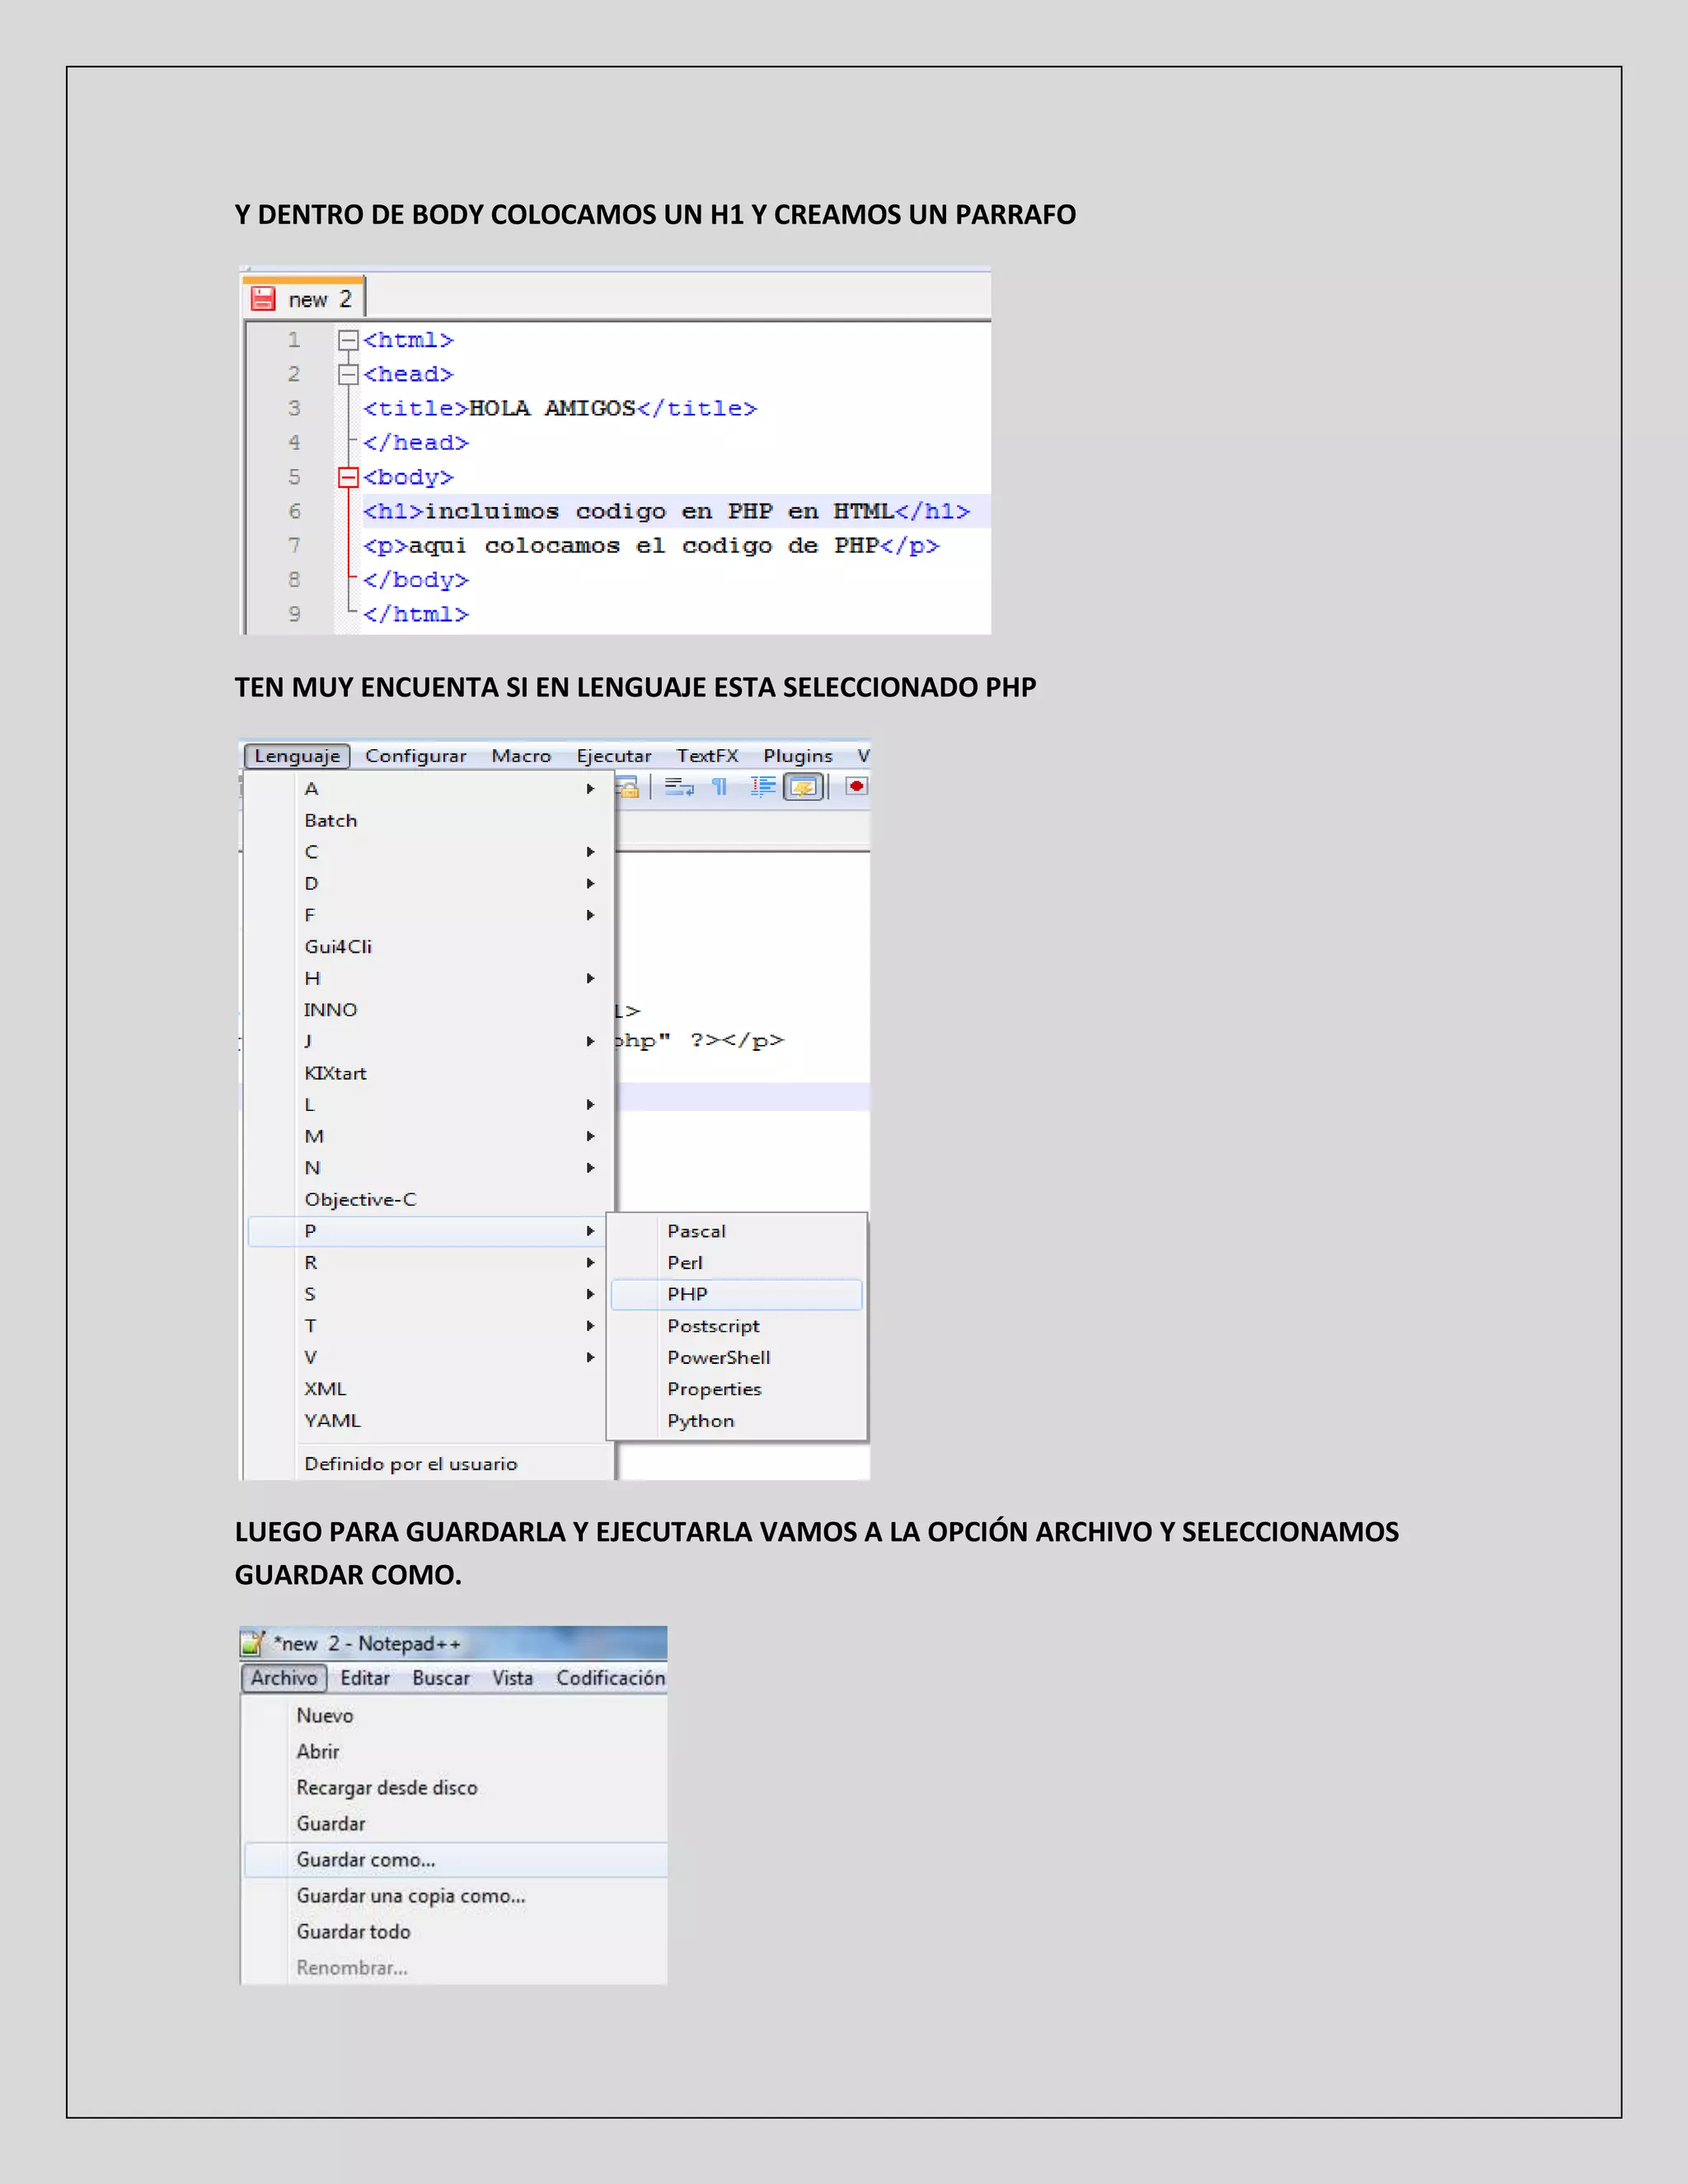
Task: Open the Ejecutar menu
Action: click(614, 756)
